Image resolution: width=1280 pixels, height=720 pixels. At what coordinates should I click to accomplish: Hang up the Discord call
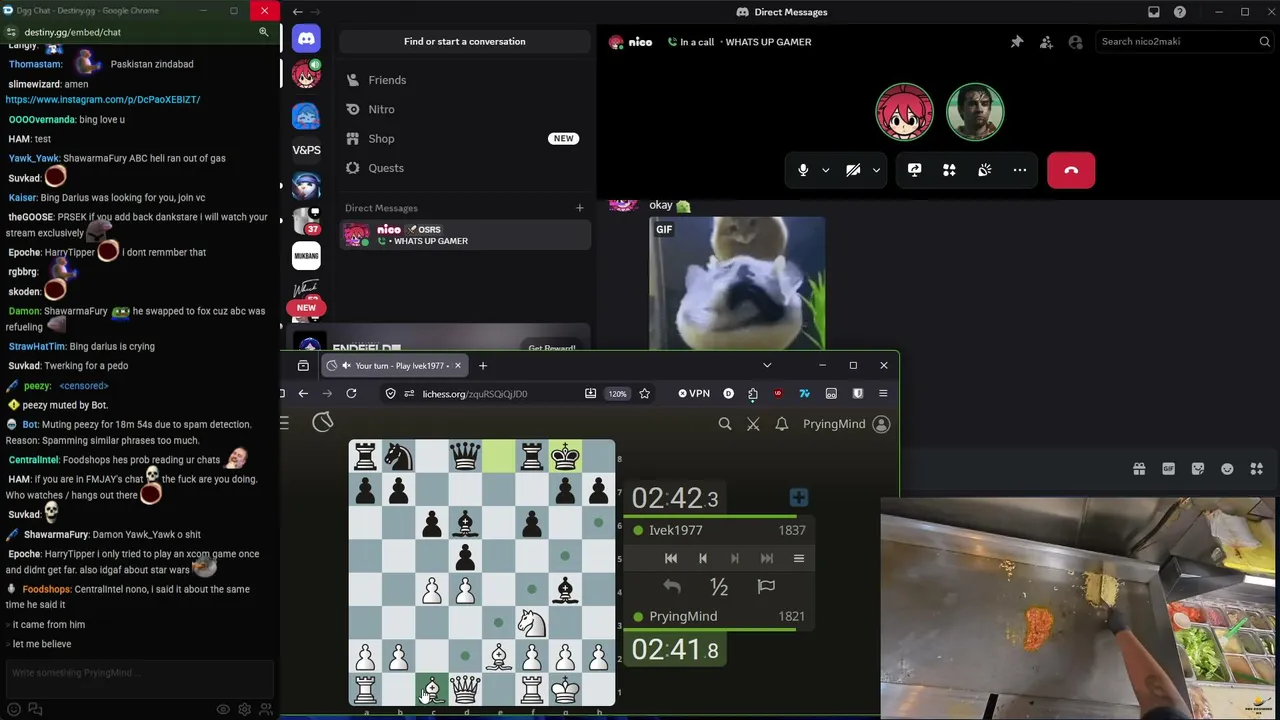click(1071, 170)
